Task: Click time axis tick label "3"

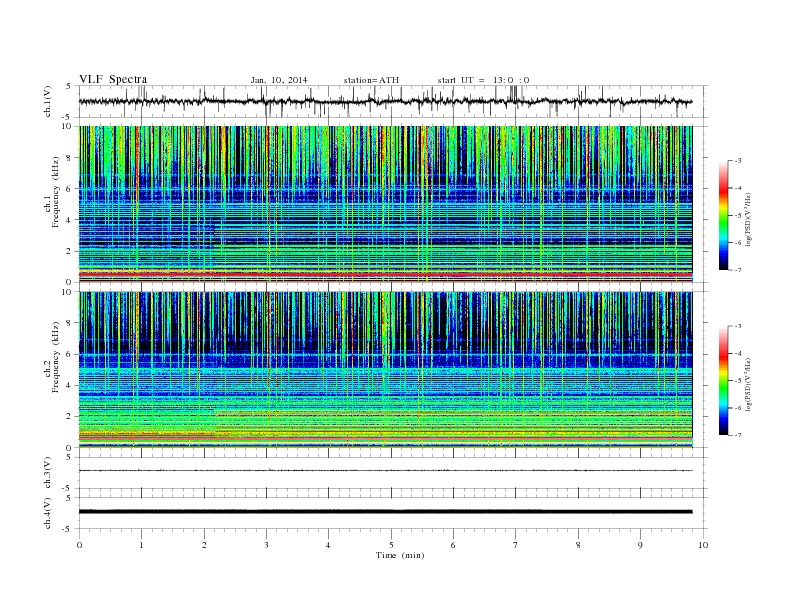Action: 266,545
